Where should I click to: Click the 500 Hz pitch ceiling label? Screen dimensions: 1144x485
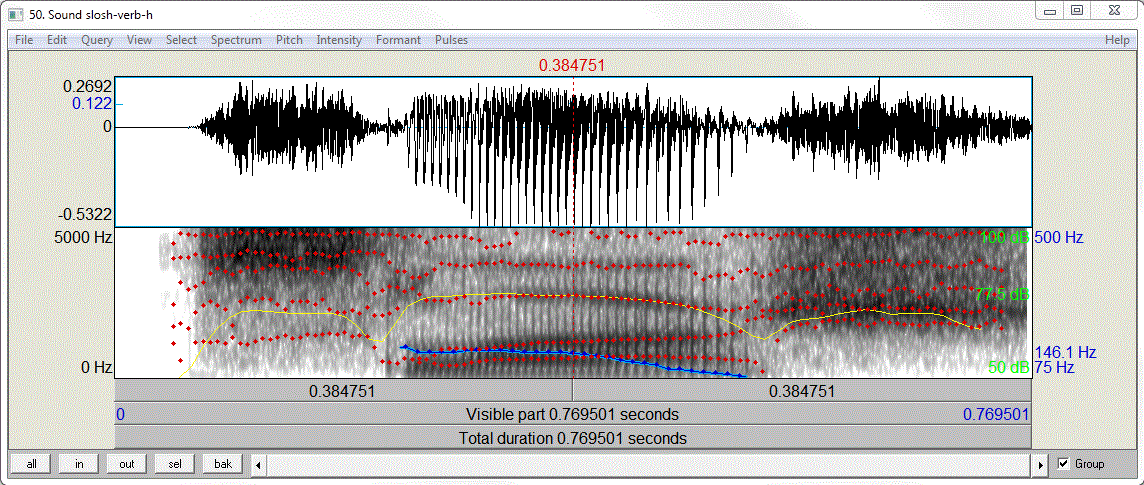point(1059,237)
